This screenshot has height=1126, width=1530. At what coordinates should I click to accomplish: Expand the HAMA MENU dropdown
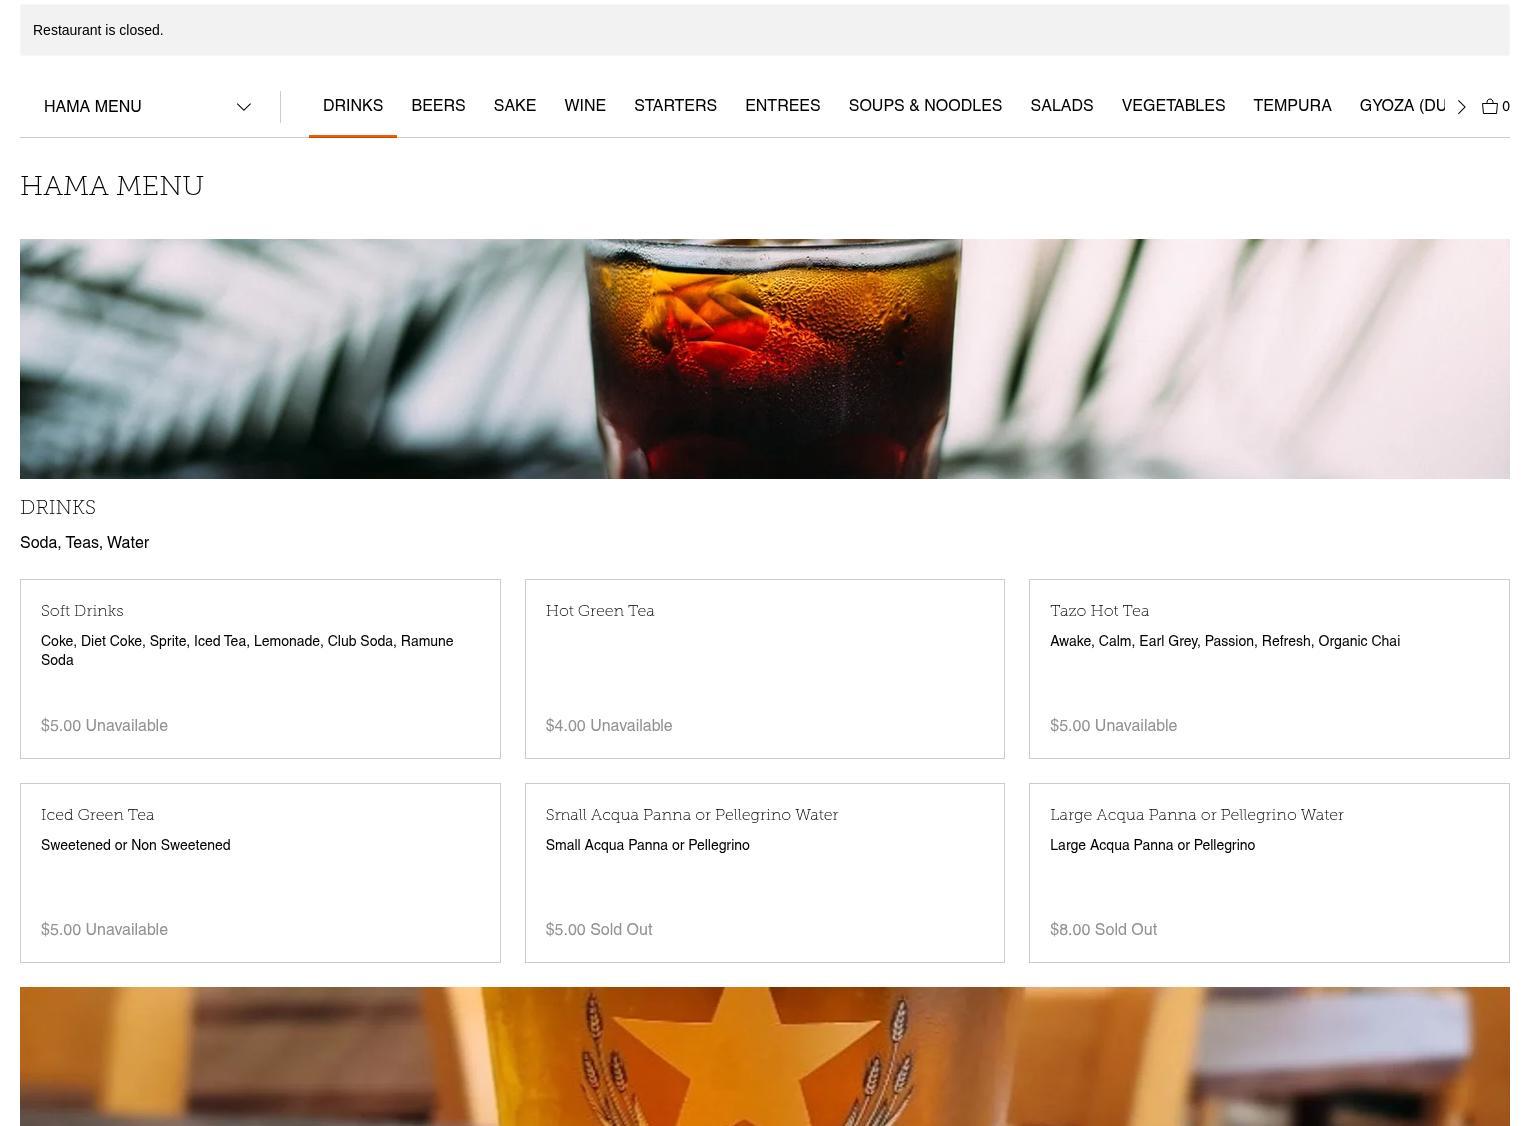147,106
